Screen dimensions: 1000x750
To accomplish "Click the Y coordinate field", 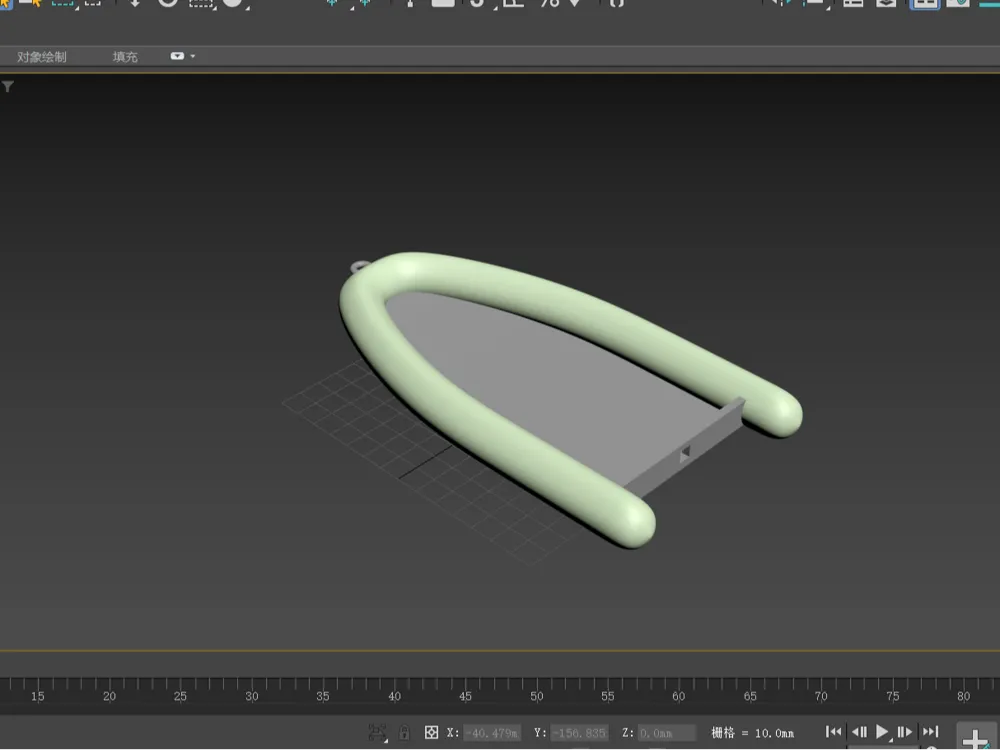I will tap(579, 733).
